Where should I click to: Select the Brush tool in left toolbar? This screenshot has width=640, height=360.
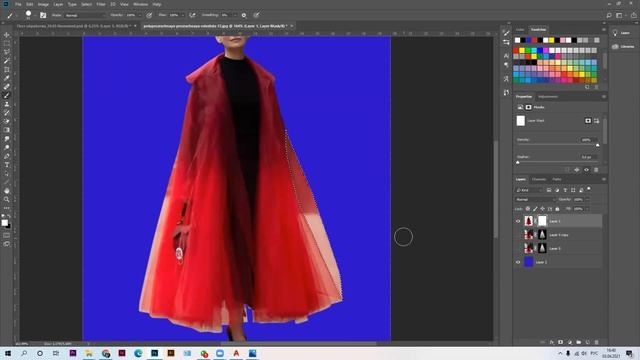7,96
